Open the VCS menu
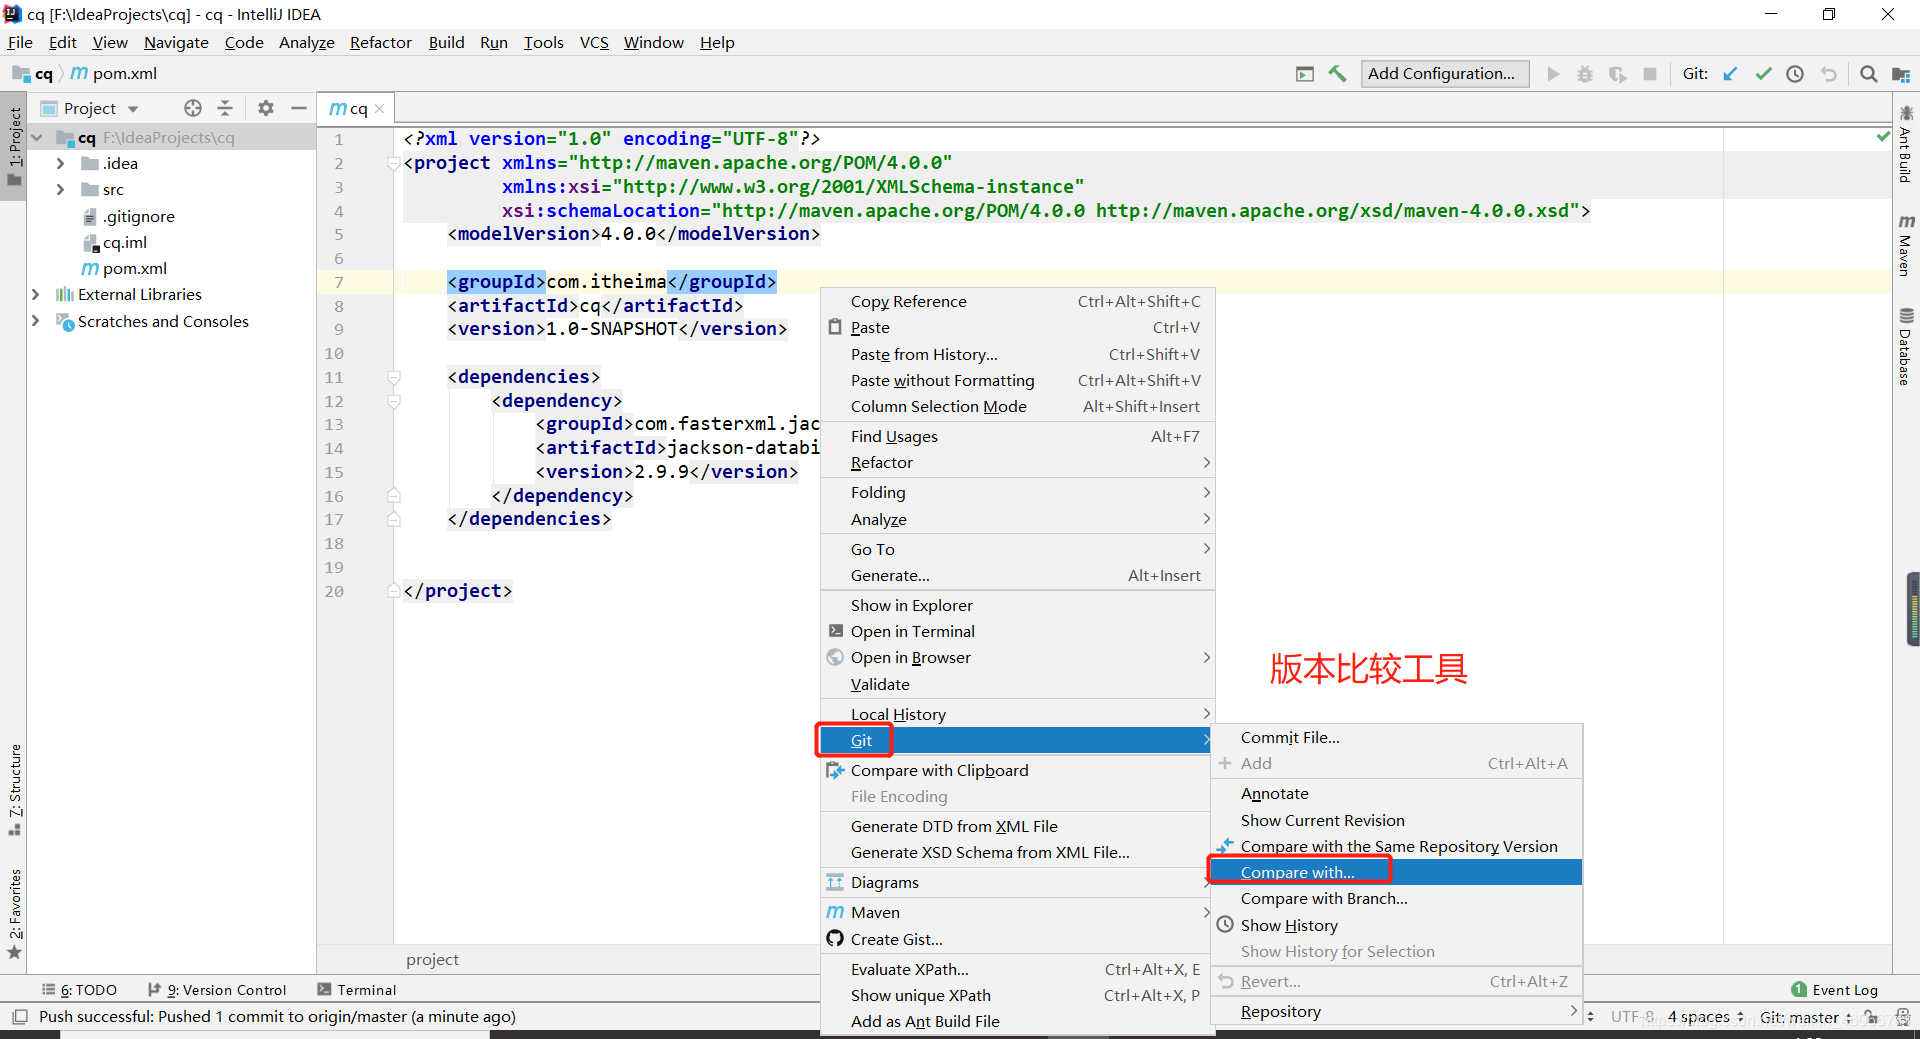The height and width of the screenshot is (1039, 1920). (594, 43)
